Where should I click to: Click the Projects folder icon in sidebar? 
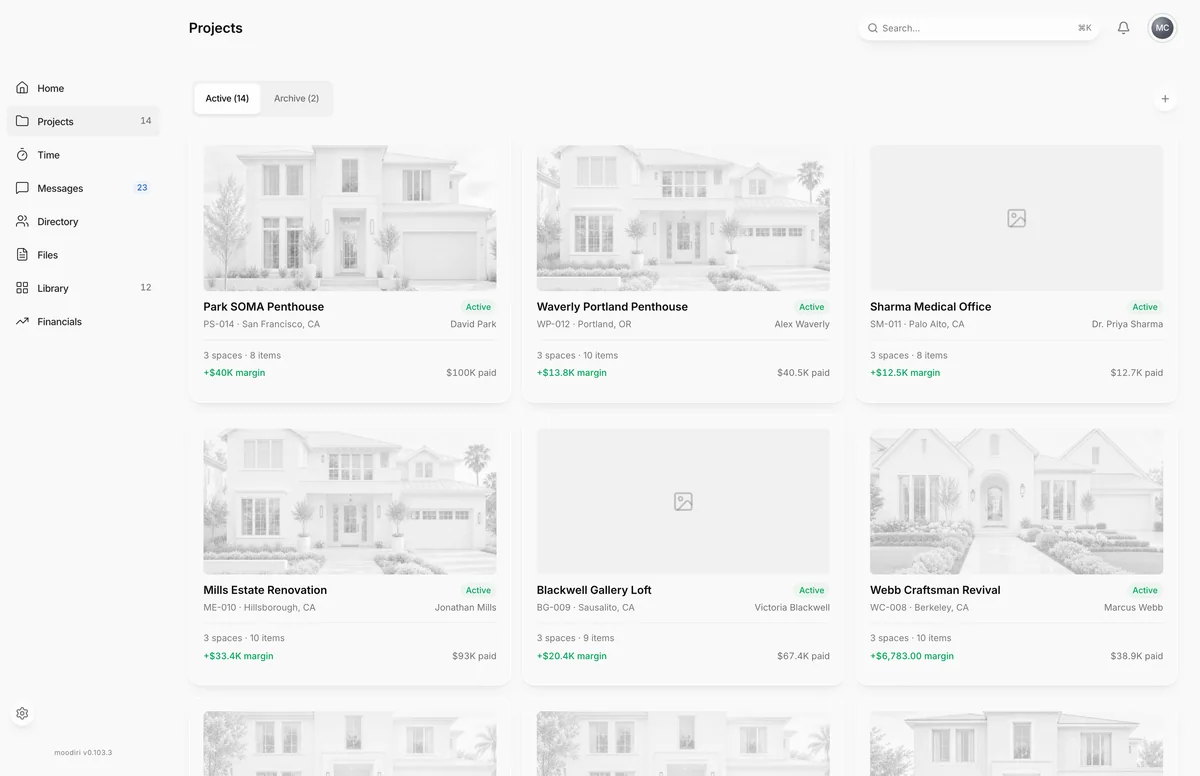pos(22,121)
